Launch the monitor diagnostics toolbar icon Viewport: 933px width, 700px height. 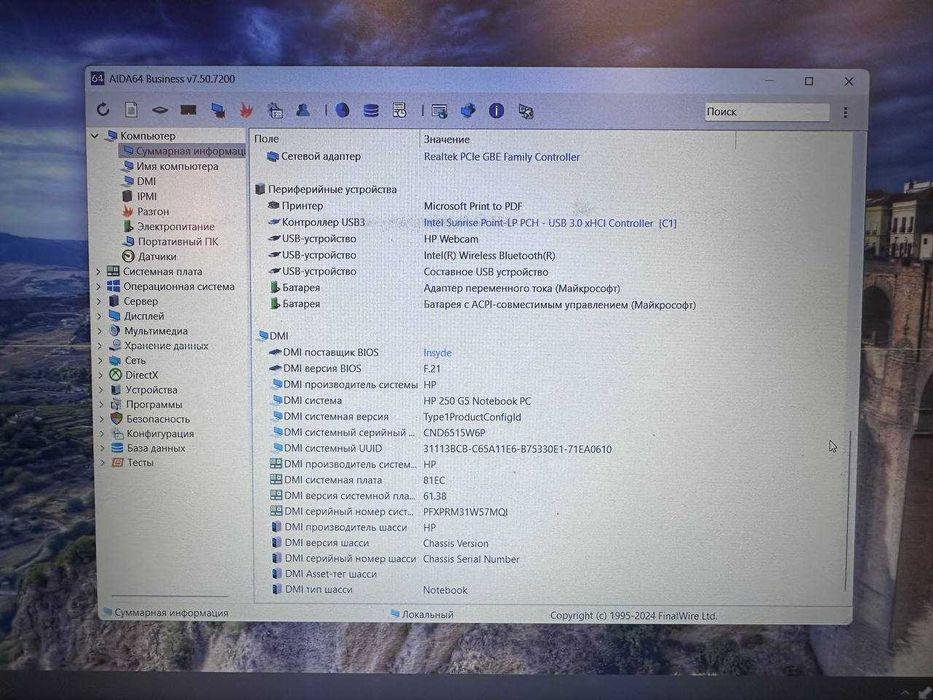point(218,111)
